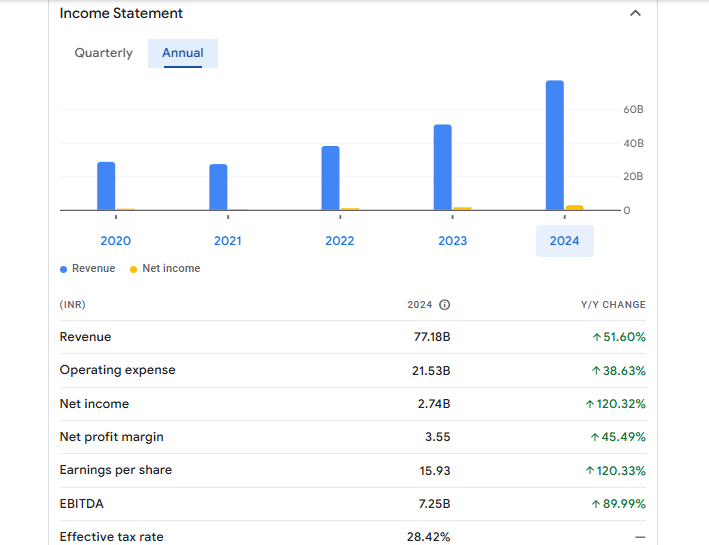Click the Net profit margin label
This screenshot has width=709, height=545.
(112, 437)
